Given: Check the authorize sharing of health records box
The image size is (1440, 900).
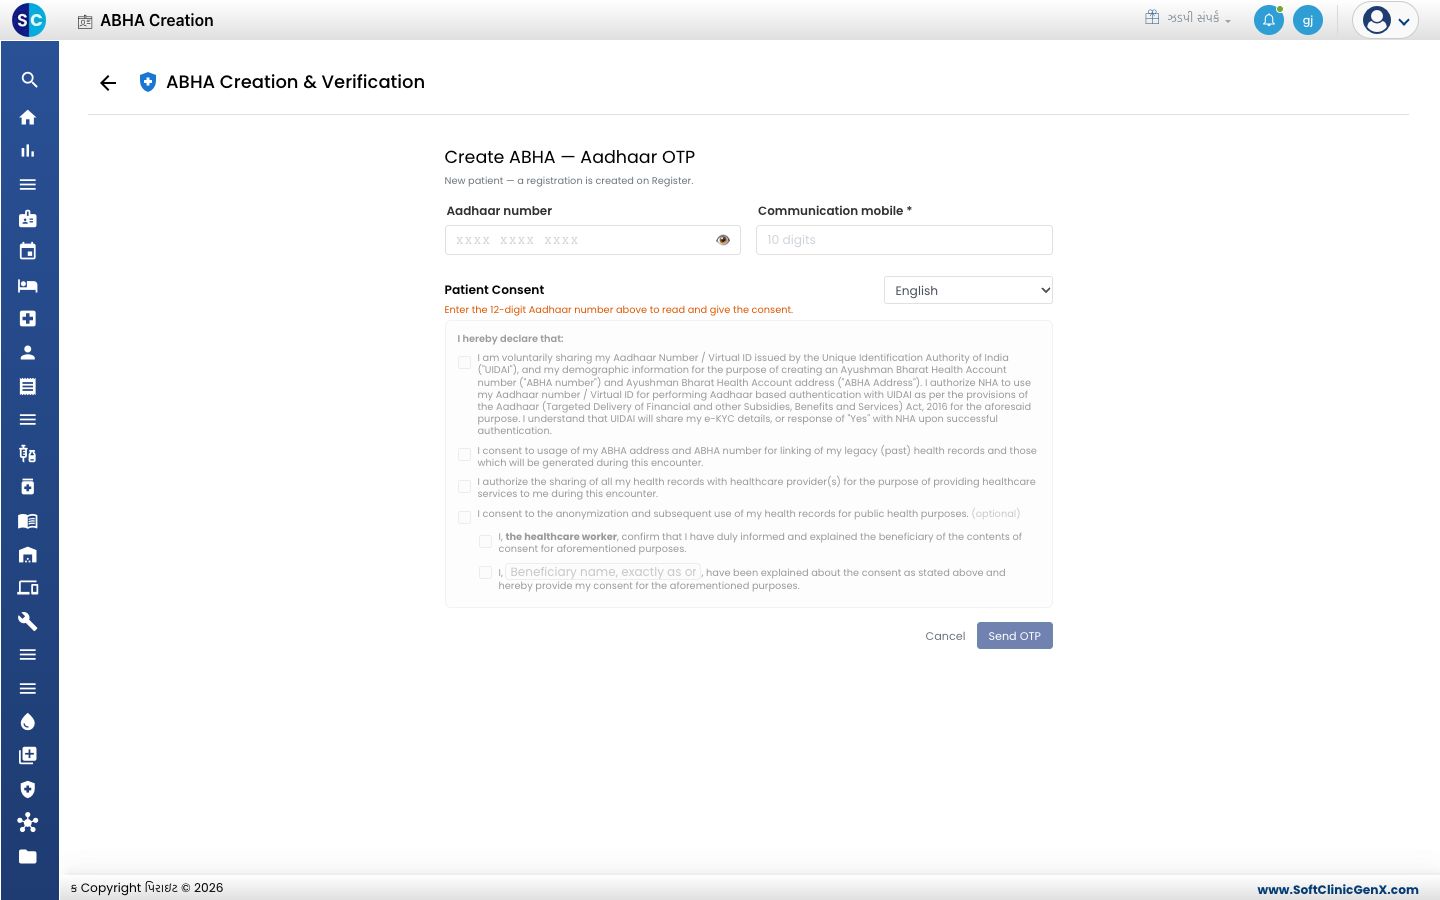Looking at the screenshot, I should (464, 487).
